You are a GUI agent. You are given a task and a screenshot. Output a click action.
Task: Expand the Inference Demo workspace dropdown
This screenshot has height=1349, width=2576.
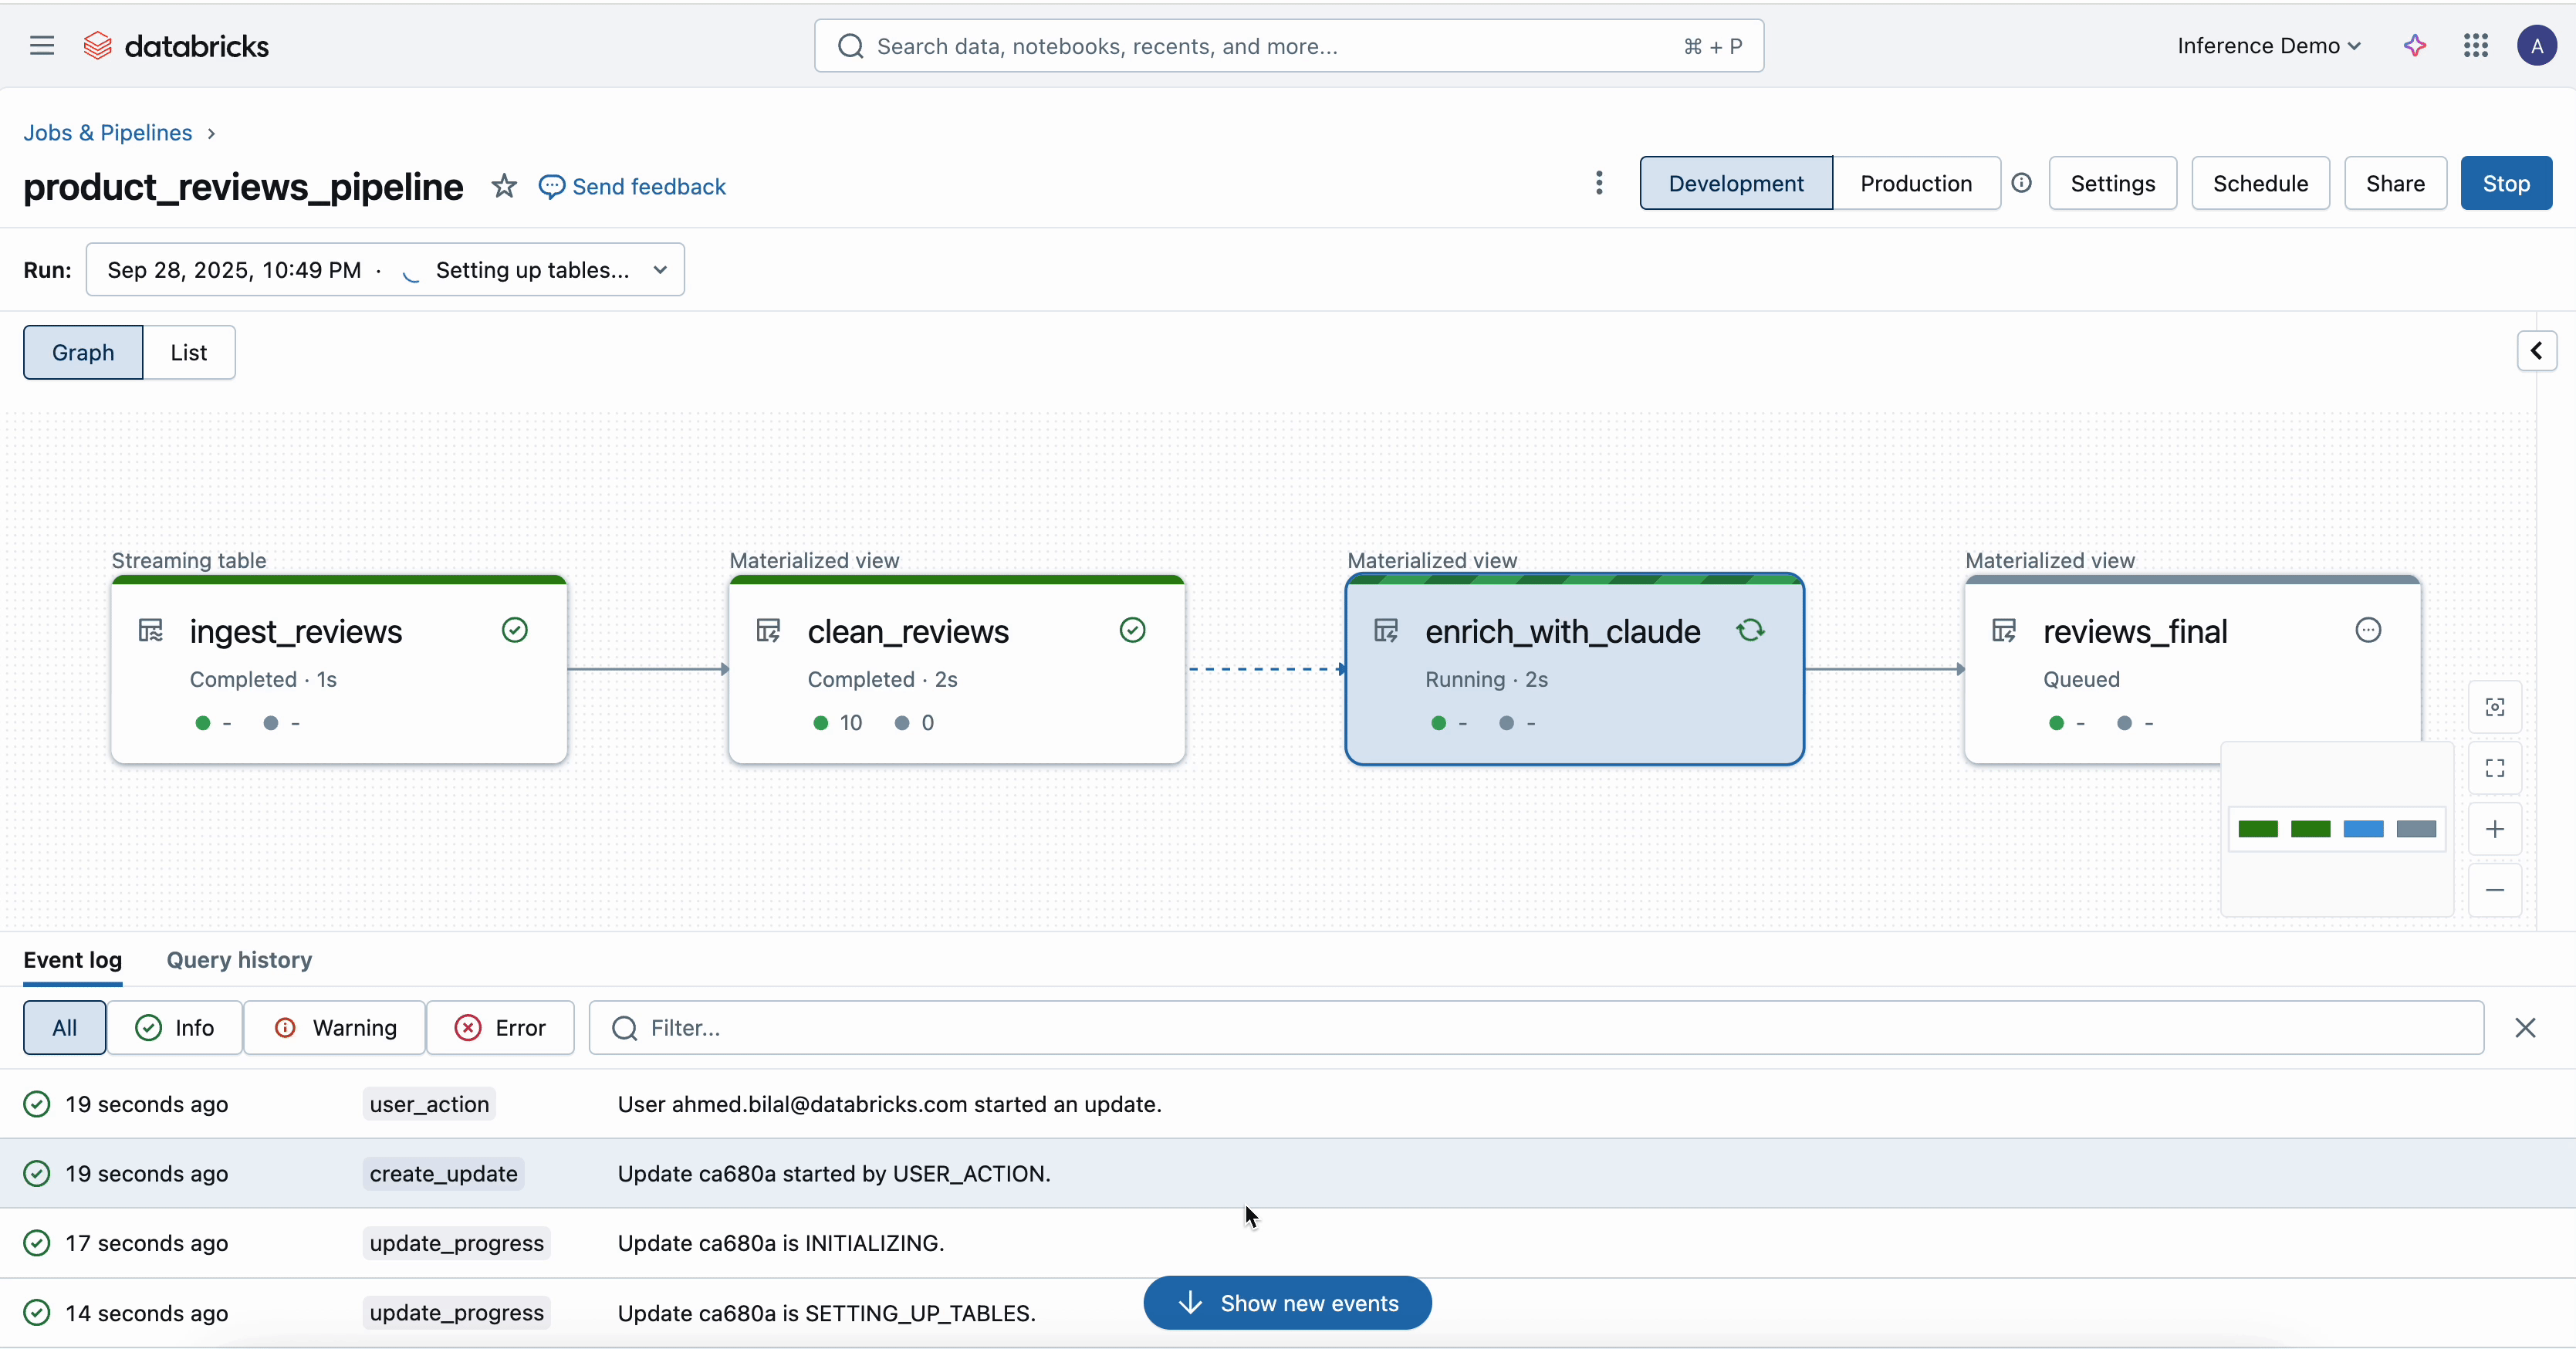2268,46
